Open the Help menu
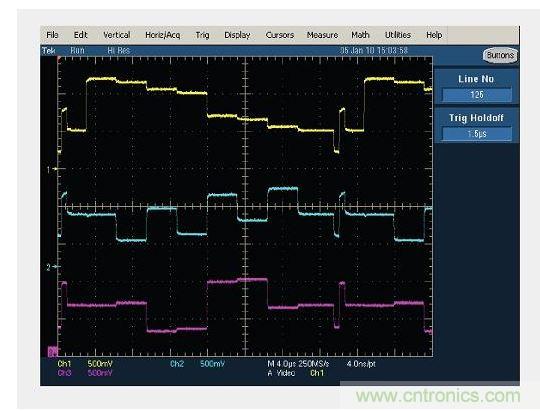This screenshot has height=411, width=540. coord(434,35)
